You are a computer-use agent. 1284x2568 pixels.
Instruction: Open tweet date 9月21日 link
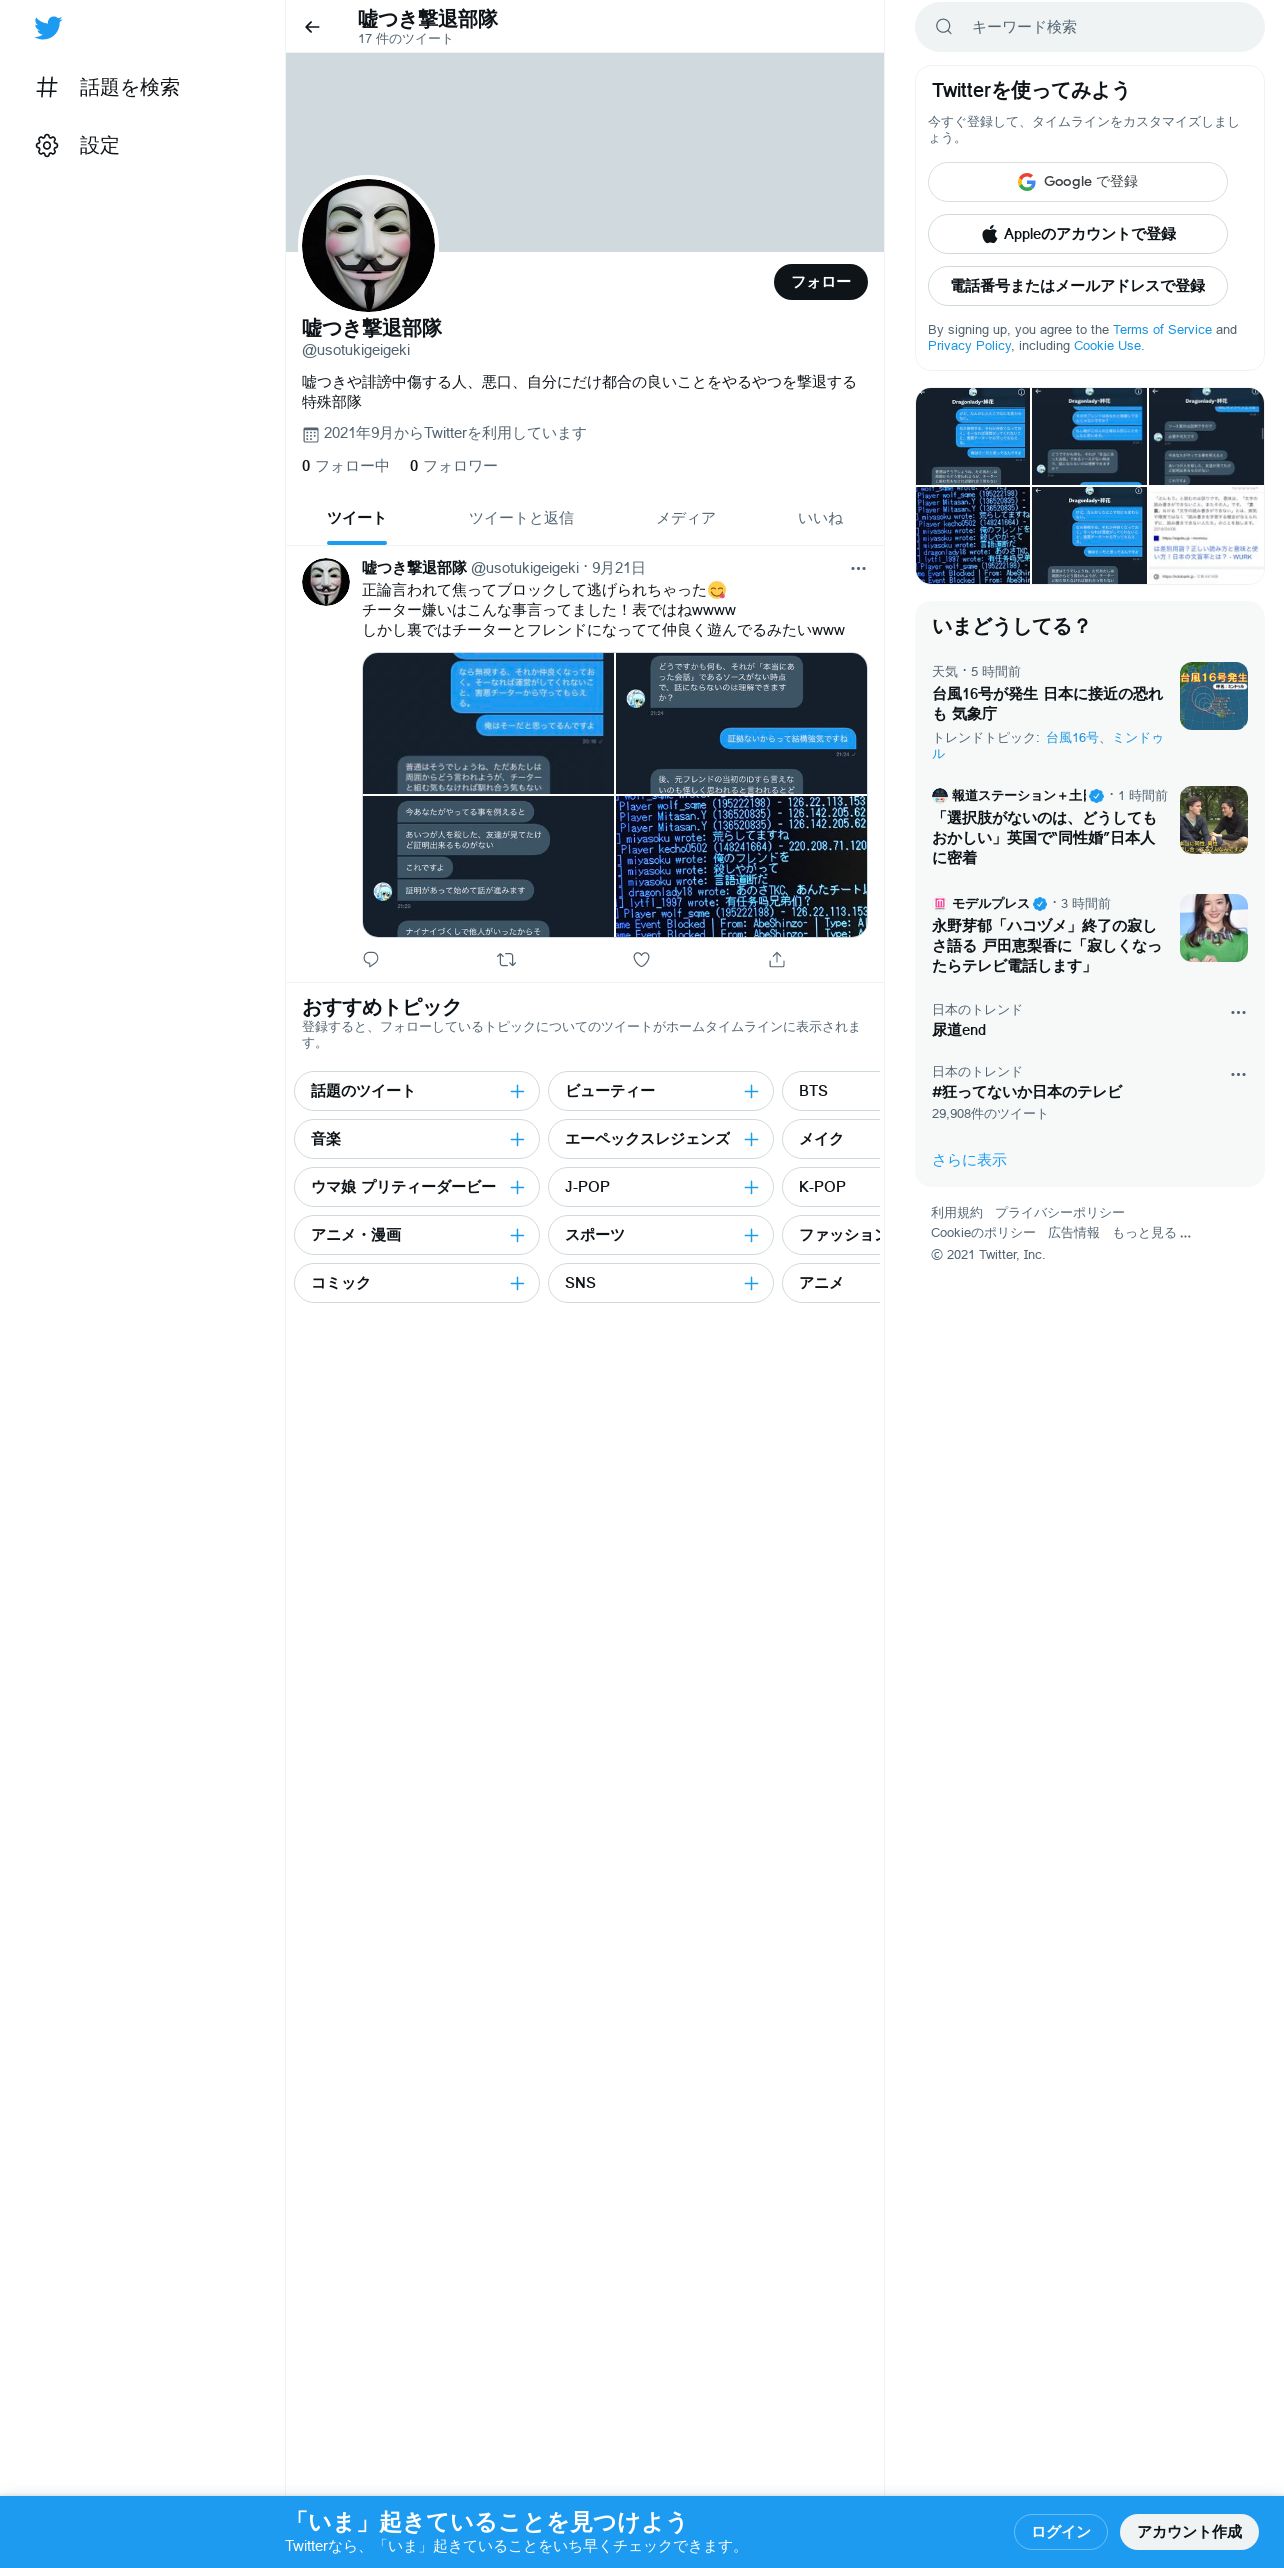618,568
